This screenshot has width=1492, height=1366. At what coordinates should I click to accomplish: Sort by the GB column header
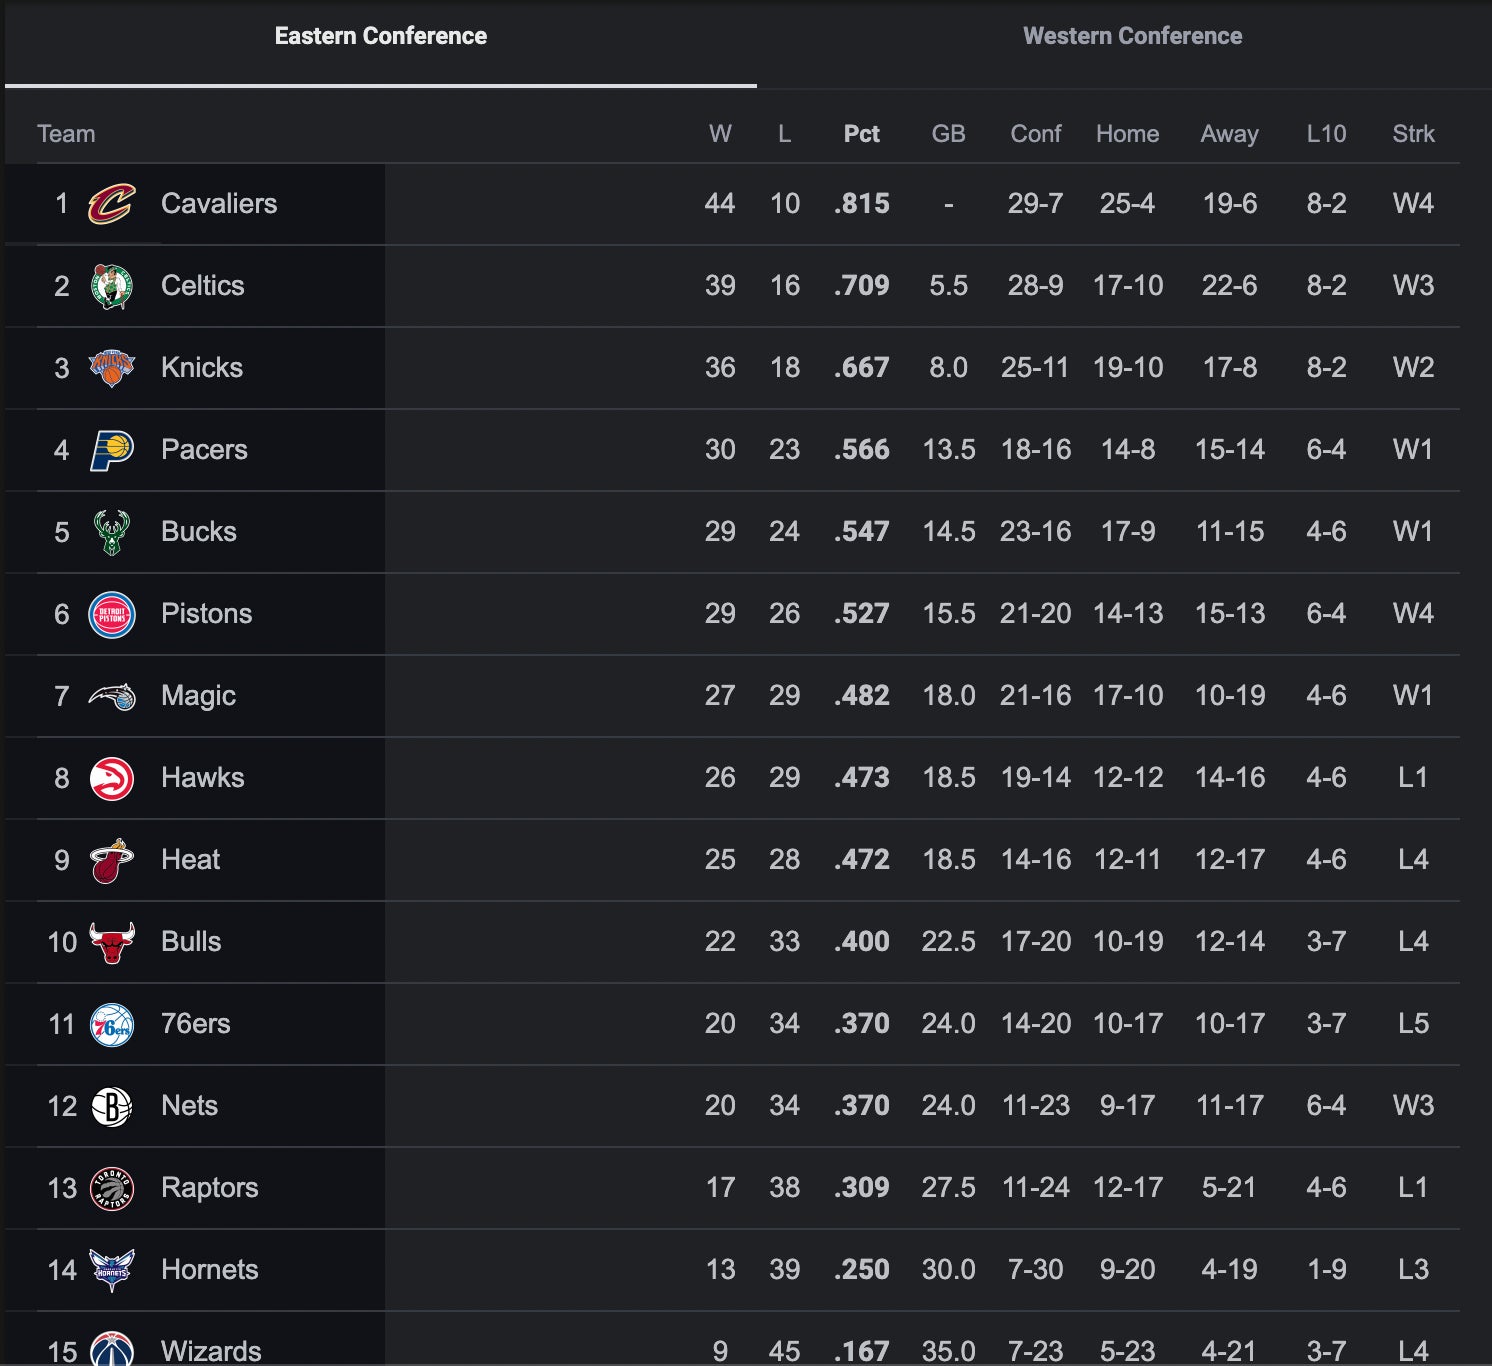pyautogui.click(x=948, y=134)
